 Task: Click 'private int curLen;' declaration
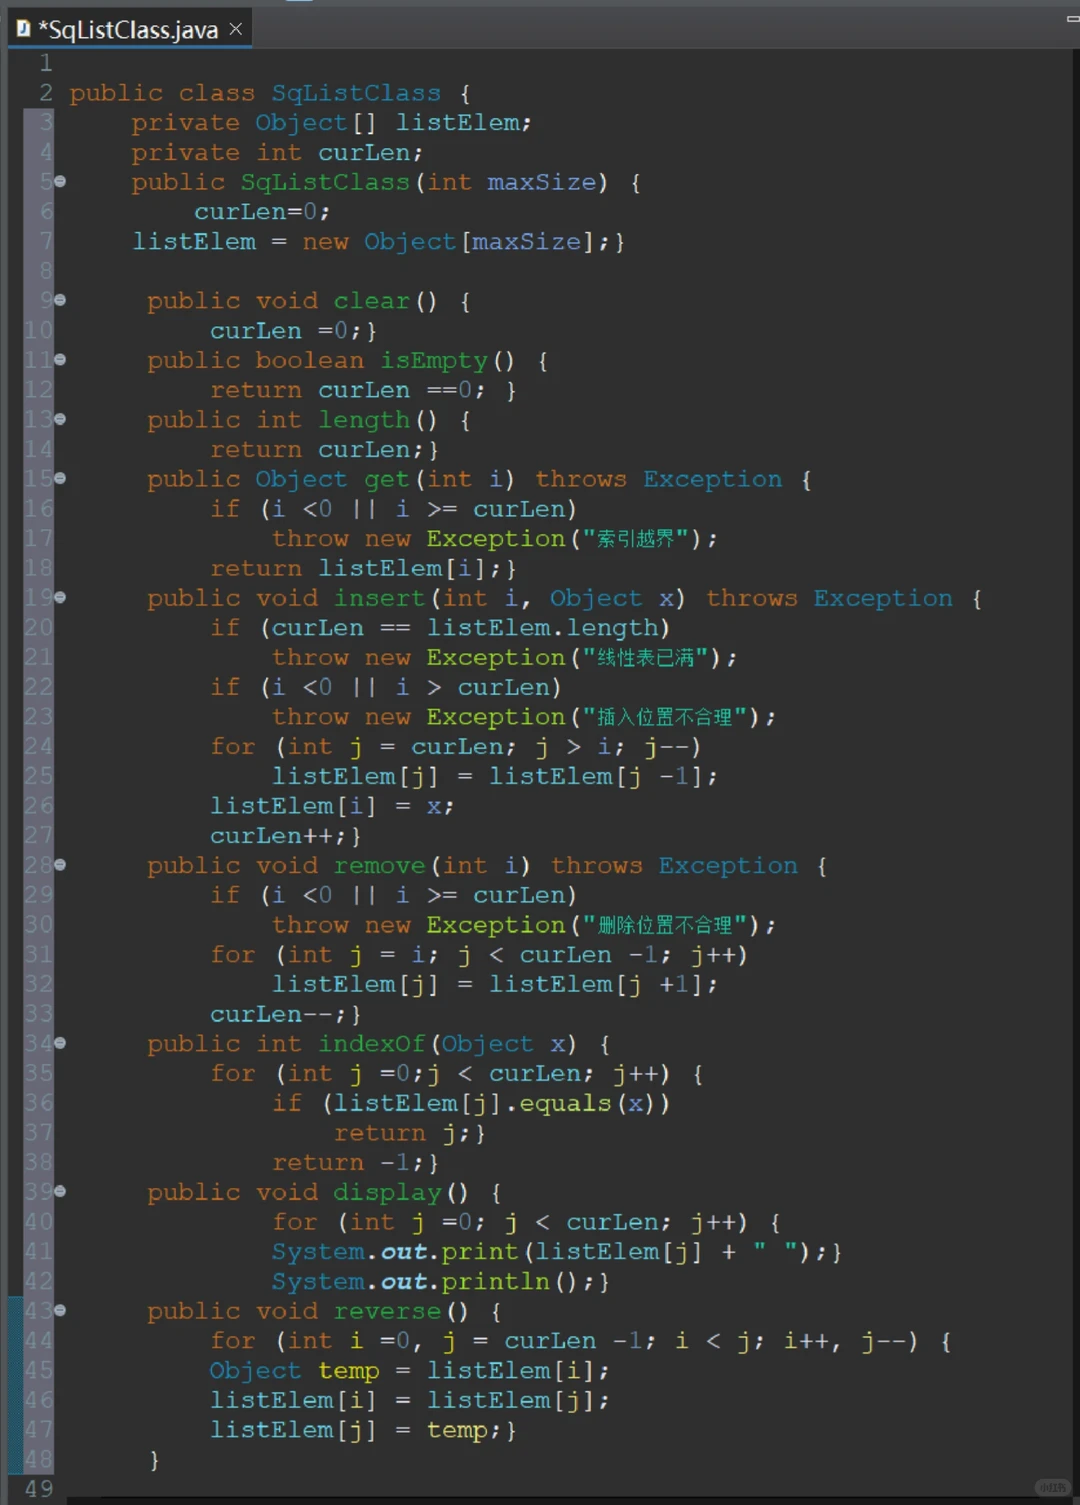point(277,153)
